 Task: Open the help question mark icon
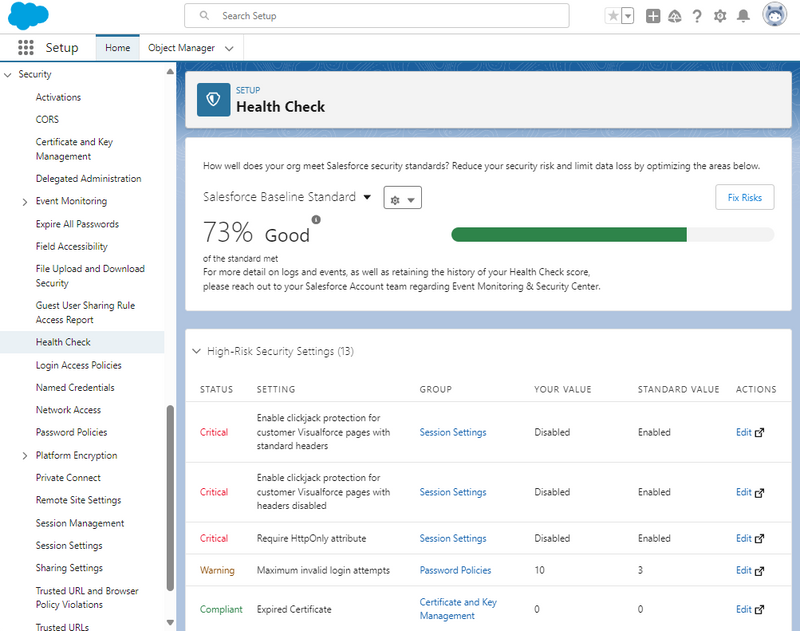[x=697, y=16]
